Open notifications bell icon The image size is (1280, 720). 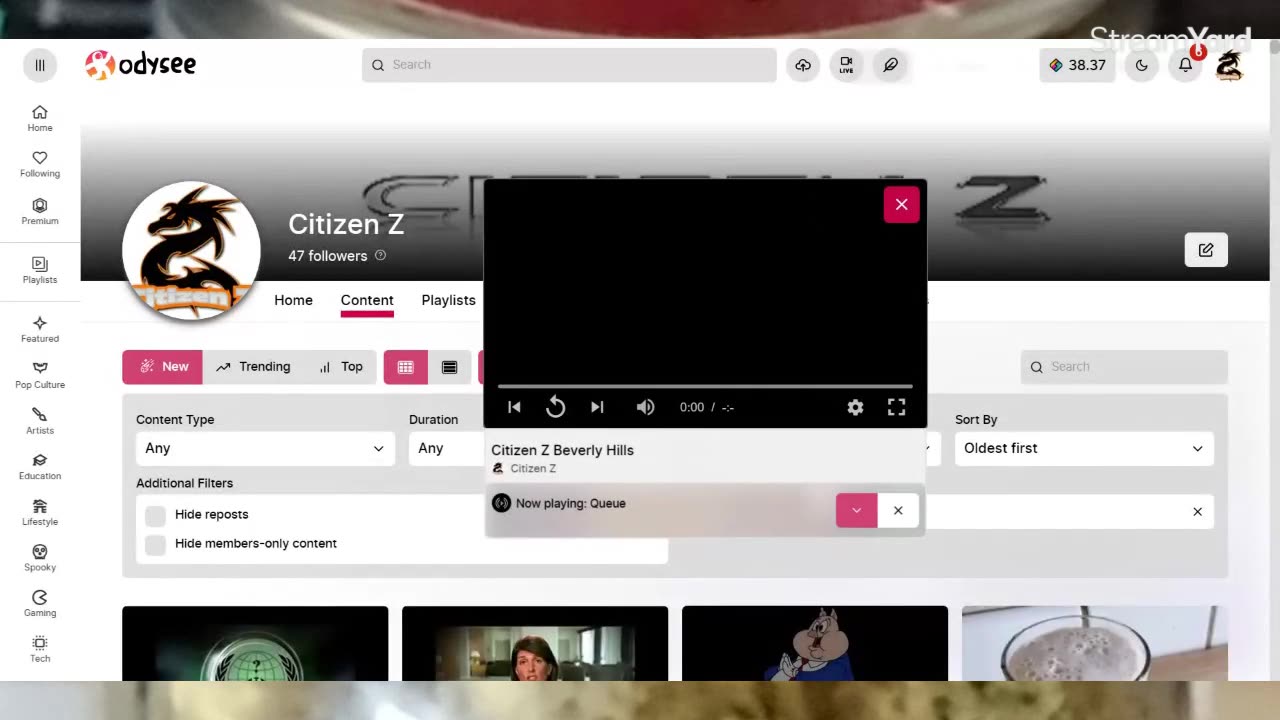click(1185, 65)
